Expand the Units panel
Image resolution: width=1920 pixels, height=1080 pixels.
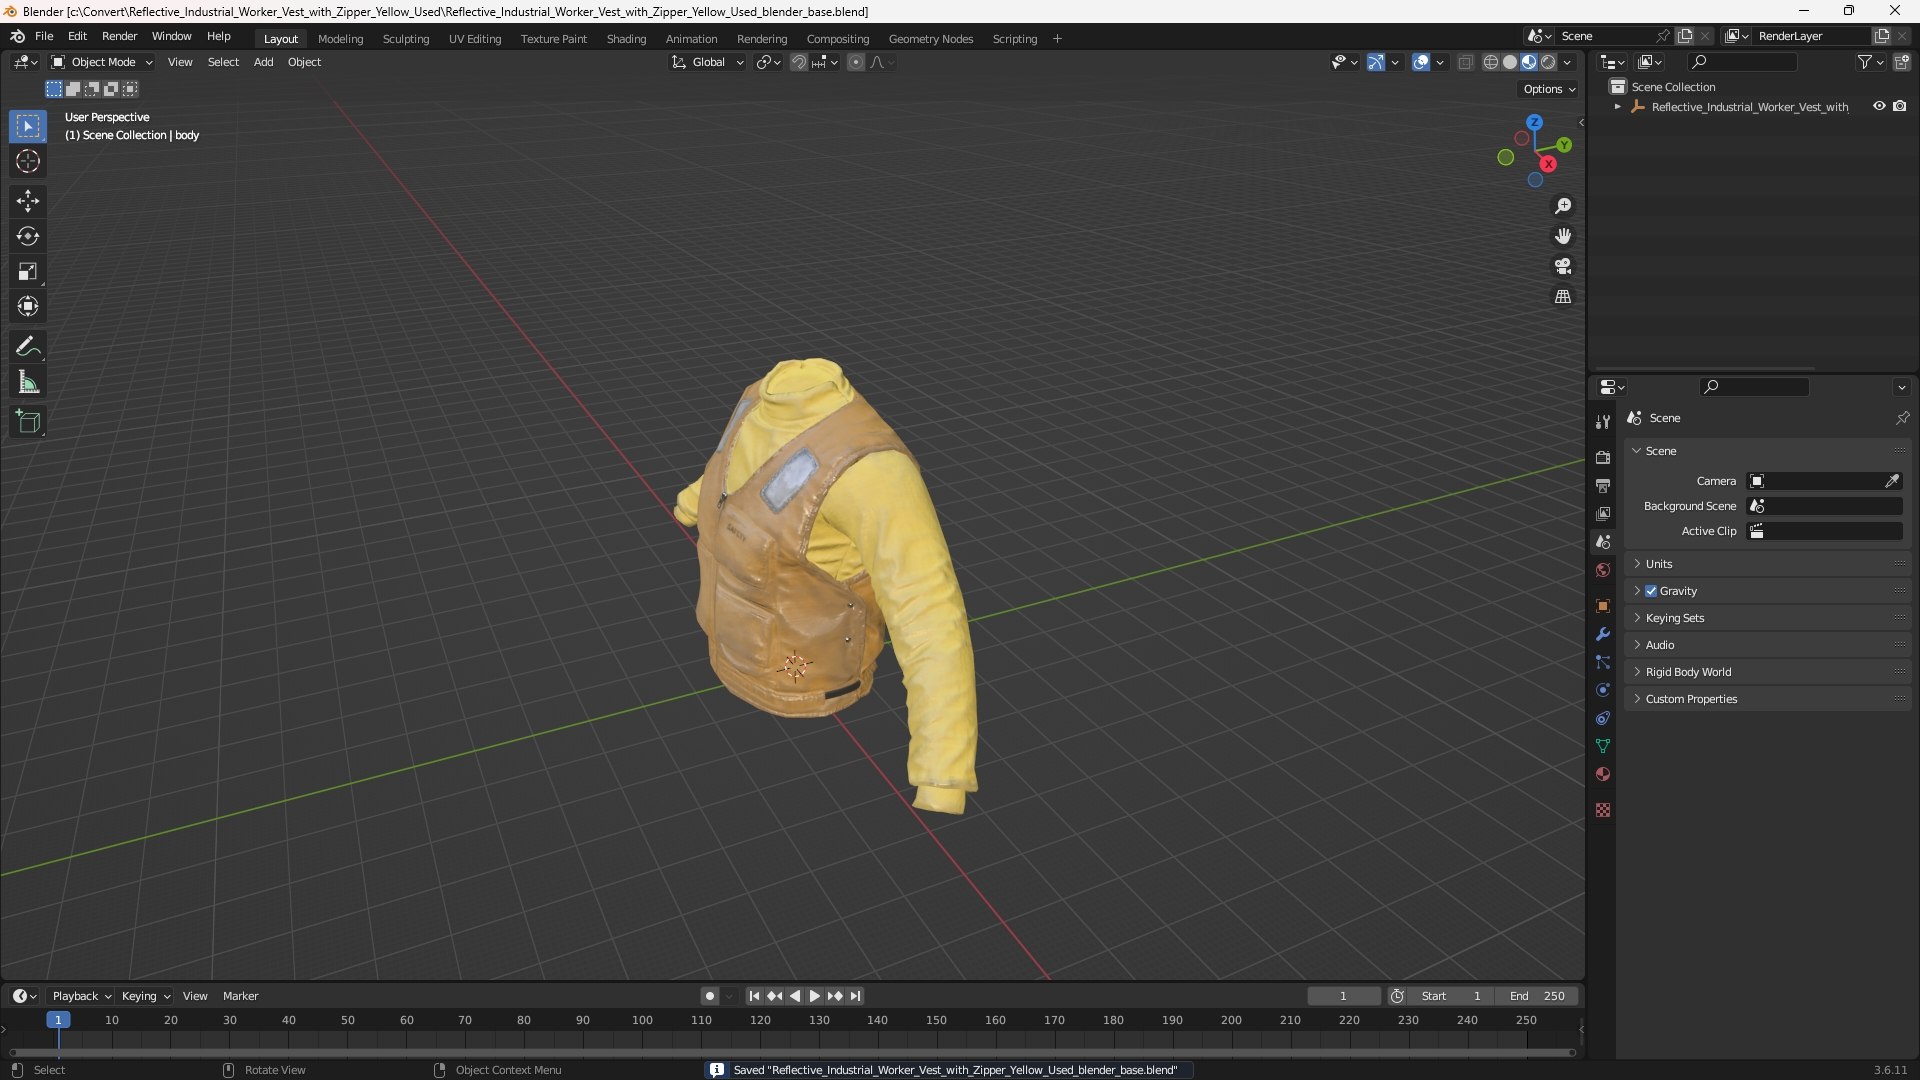coord(1768,564)
